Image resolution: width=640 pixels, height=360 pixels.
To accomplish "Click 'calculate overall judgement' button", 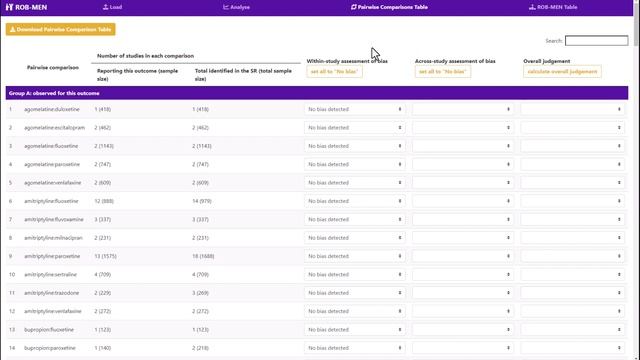I will tap(562, 71).
